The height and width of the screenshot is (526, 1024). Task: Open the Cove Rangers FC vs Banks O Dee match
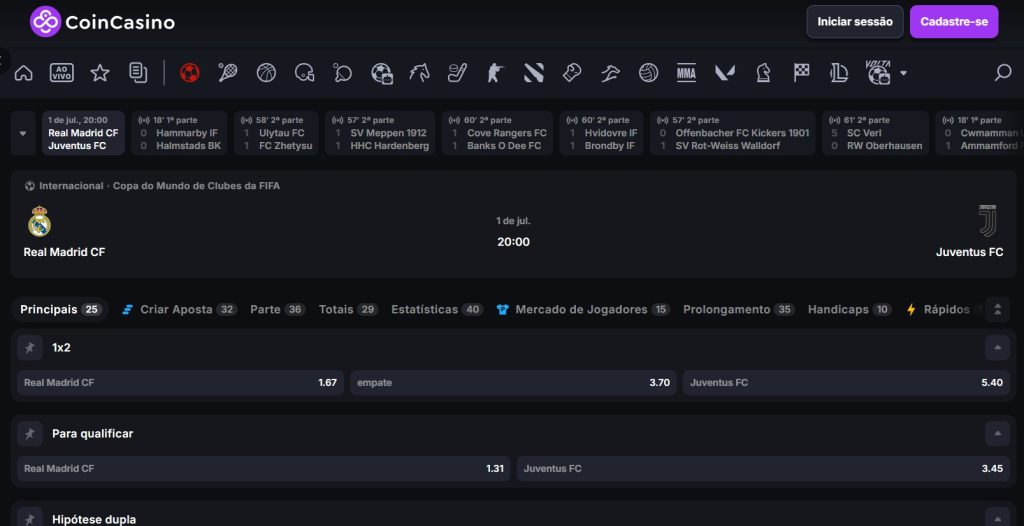(498, 133)
